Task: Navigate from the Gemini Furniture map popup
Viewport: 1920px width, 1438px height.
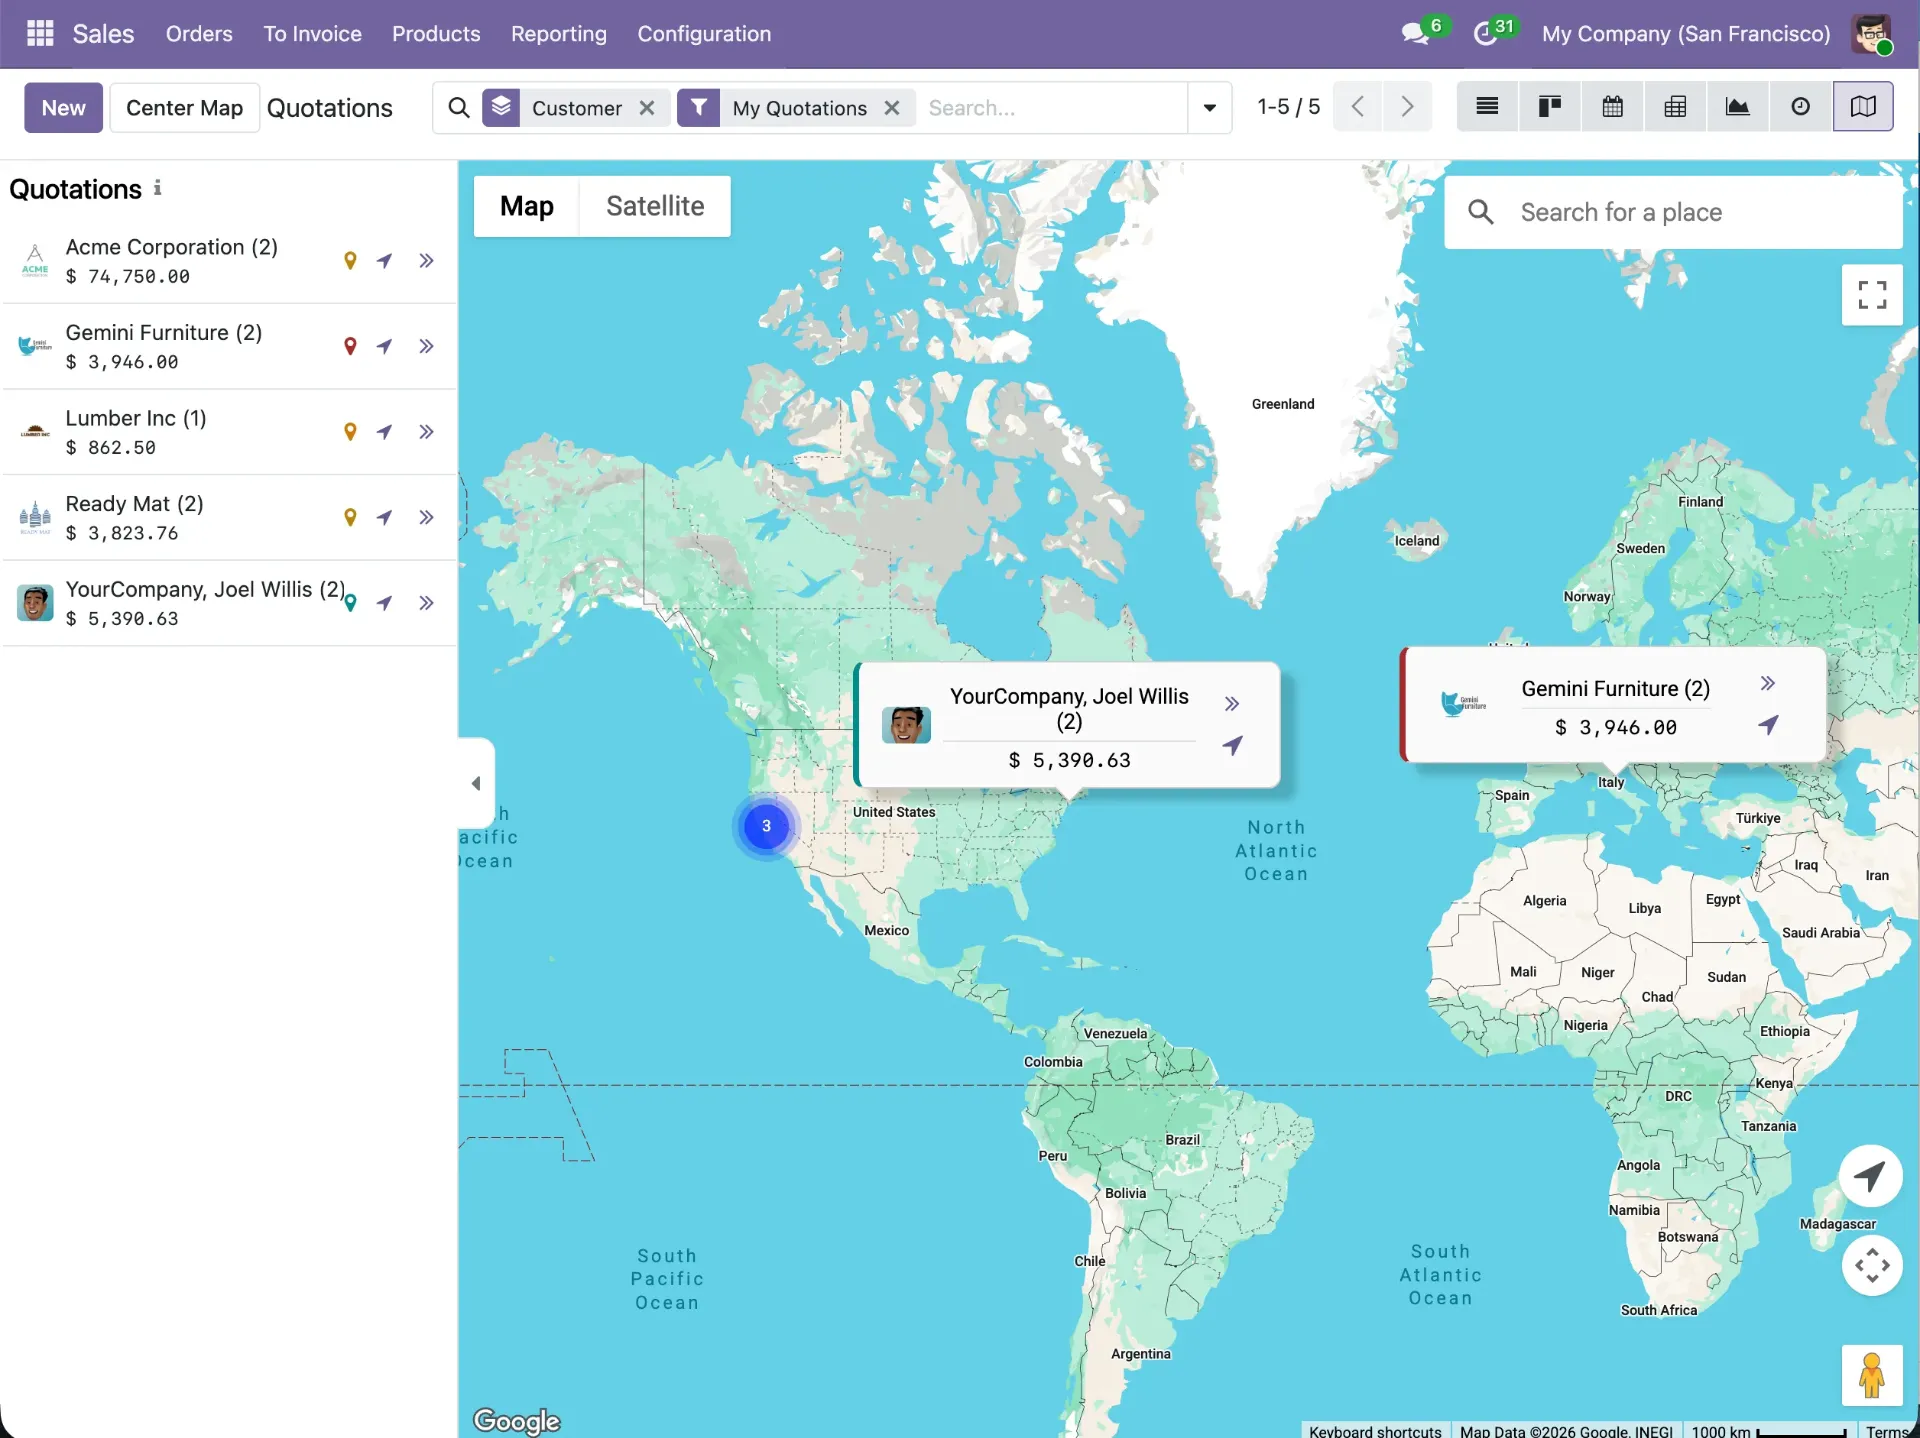Action: tap(1768, 725)
